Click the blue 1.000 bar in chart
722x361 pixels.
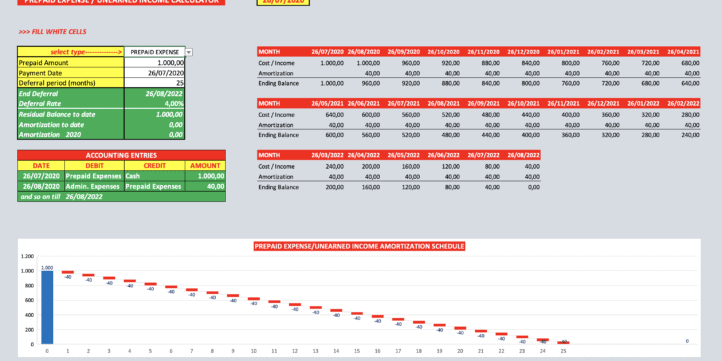point(47,307)
